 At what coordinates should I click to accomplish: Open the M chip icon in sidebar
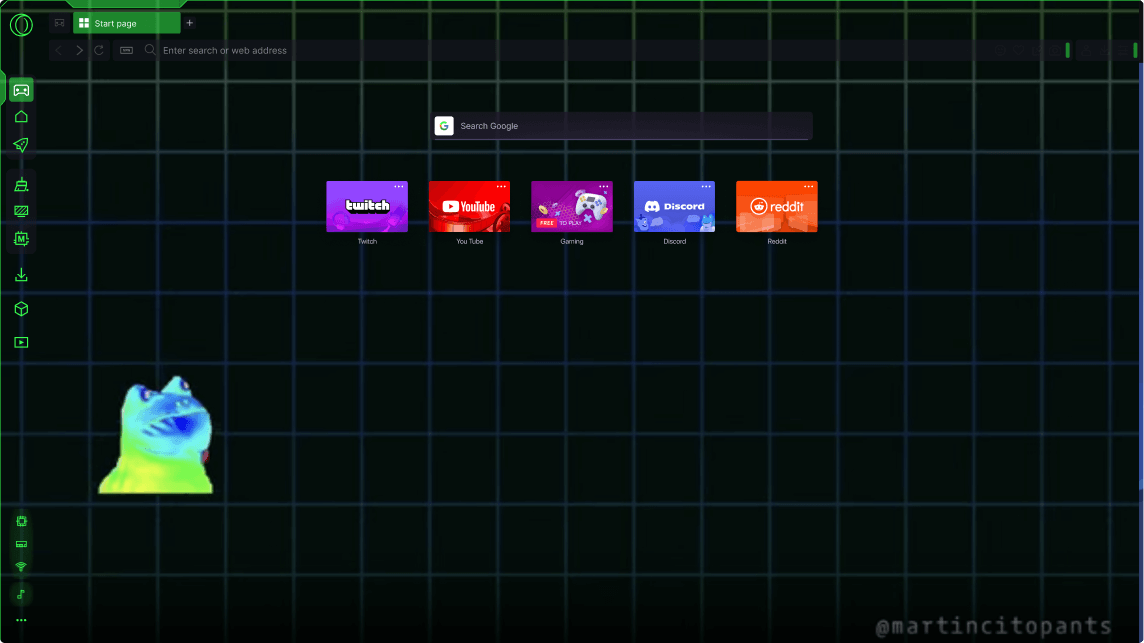21,239
